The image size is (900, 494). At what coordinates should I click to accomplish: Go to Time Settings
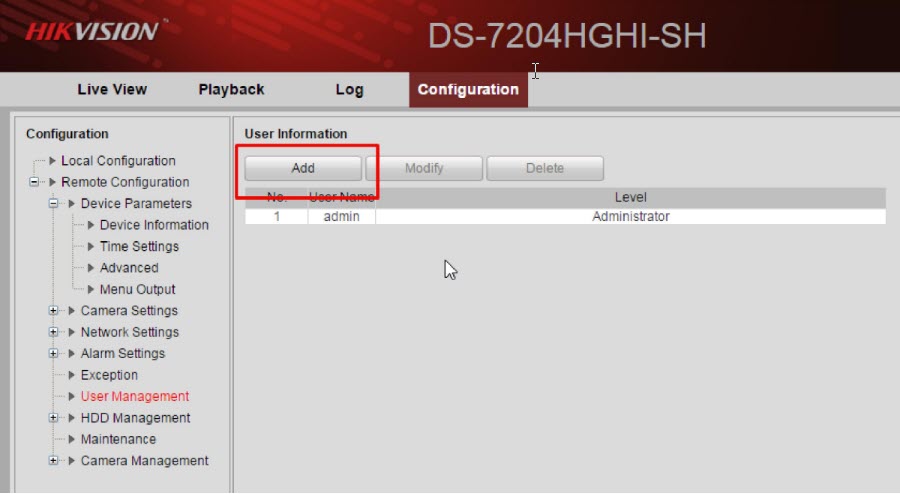click(139, 246)
